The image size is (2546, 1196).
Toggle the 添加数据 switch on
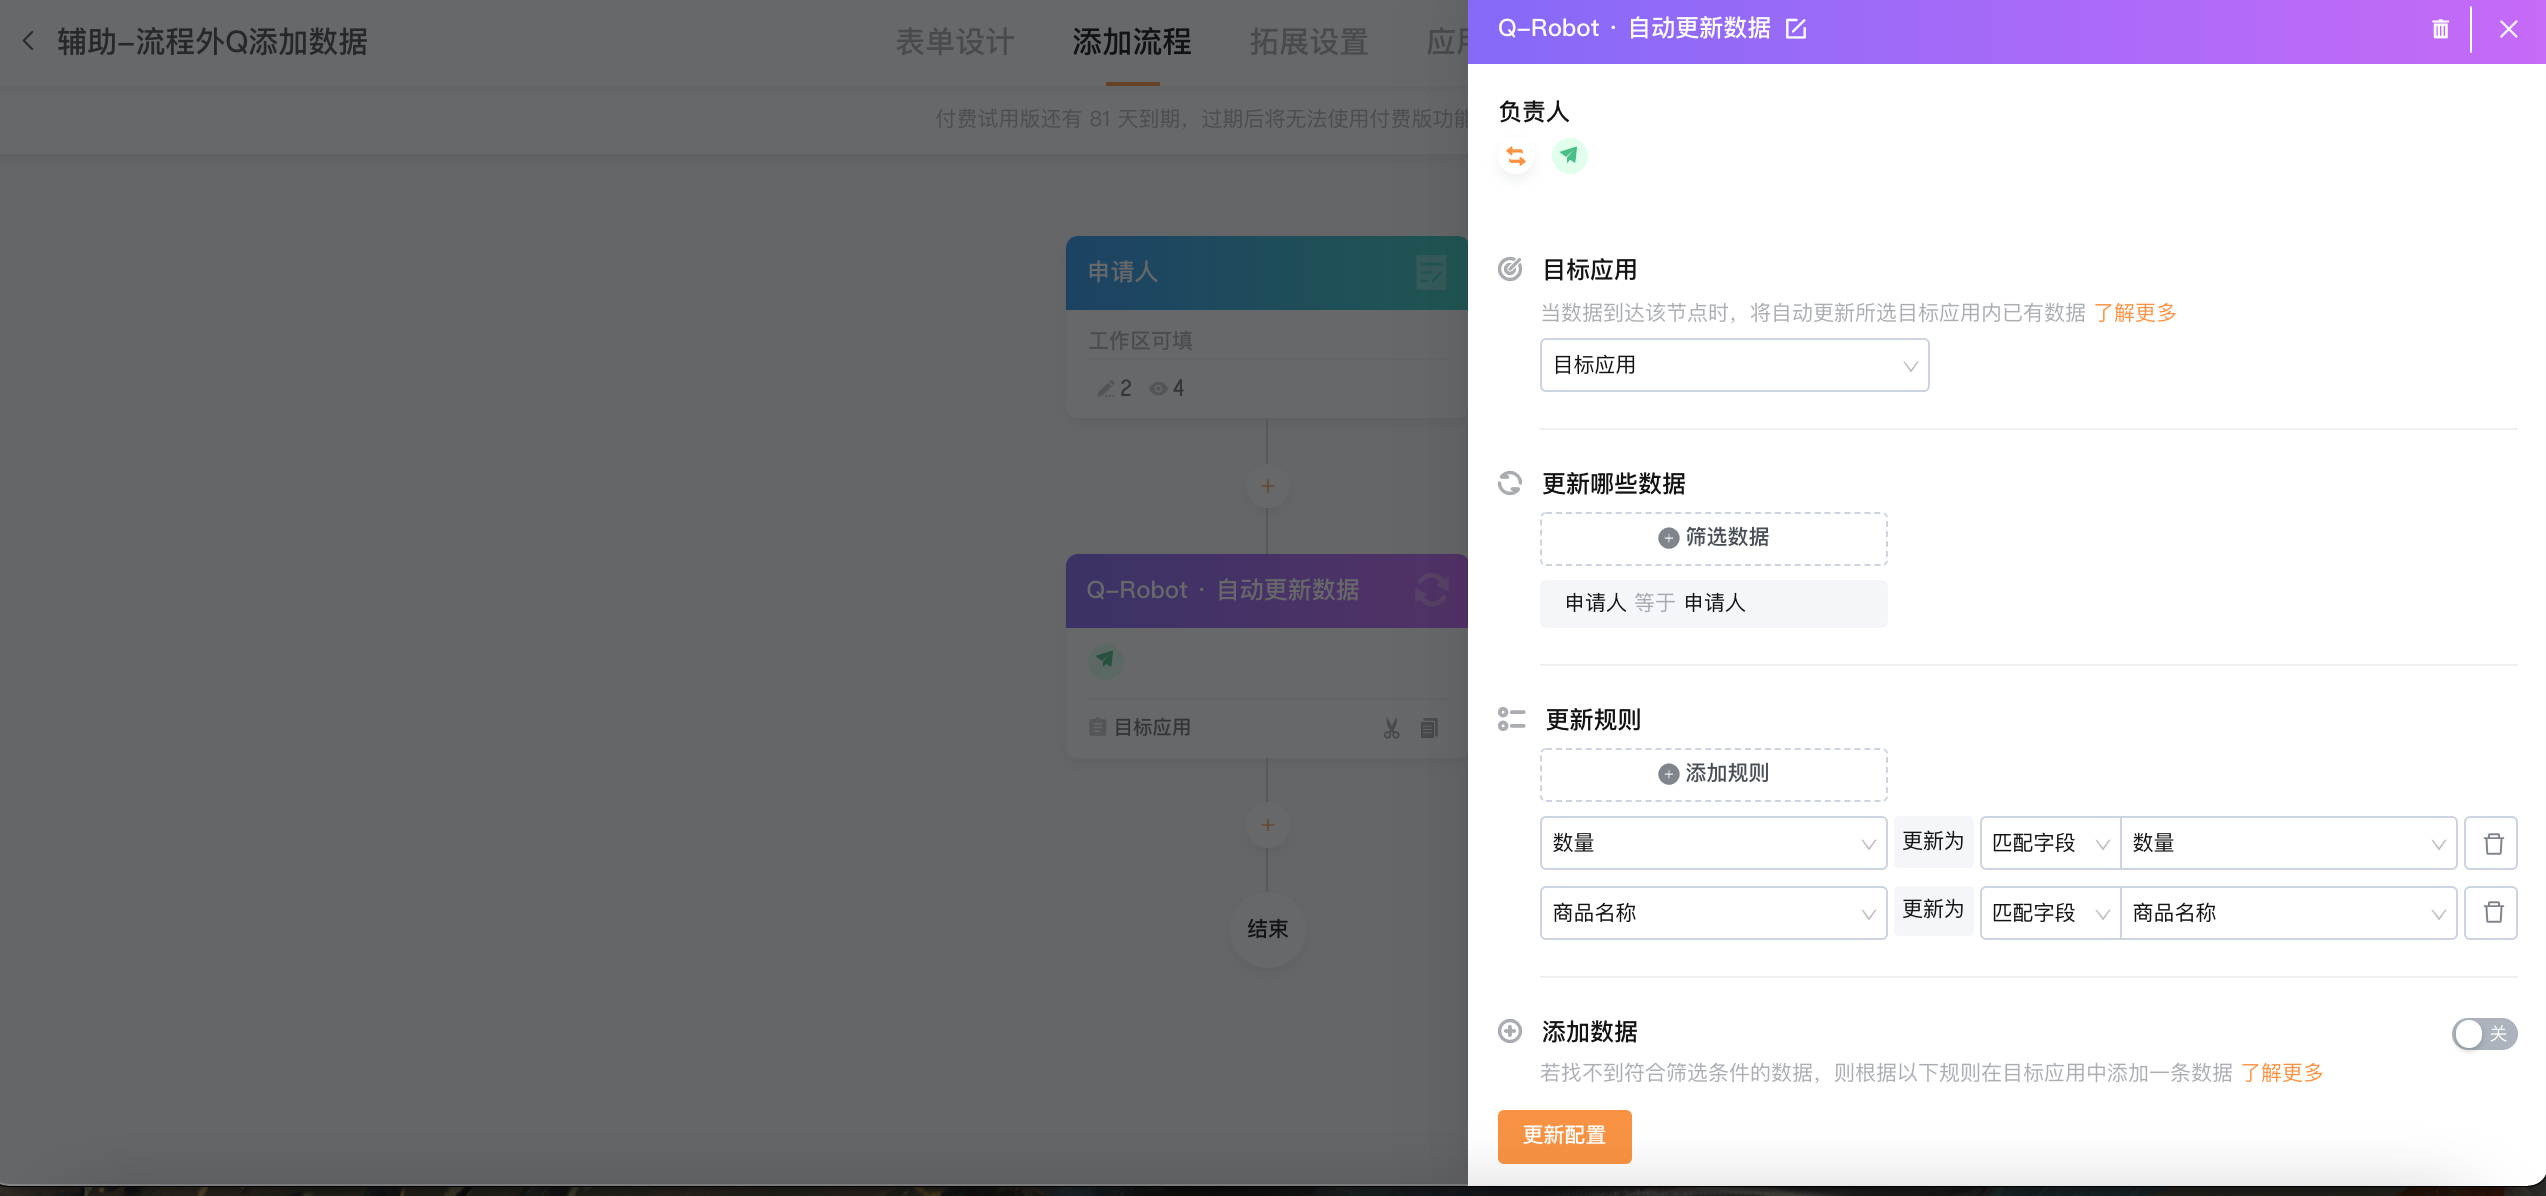tap(2484, 1033)
